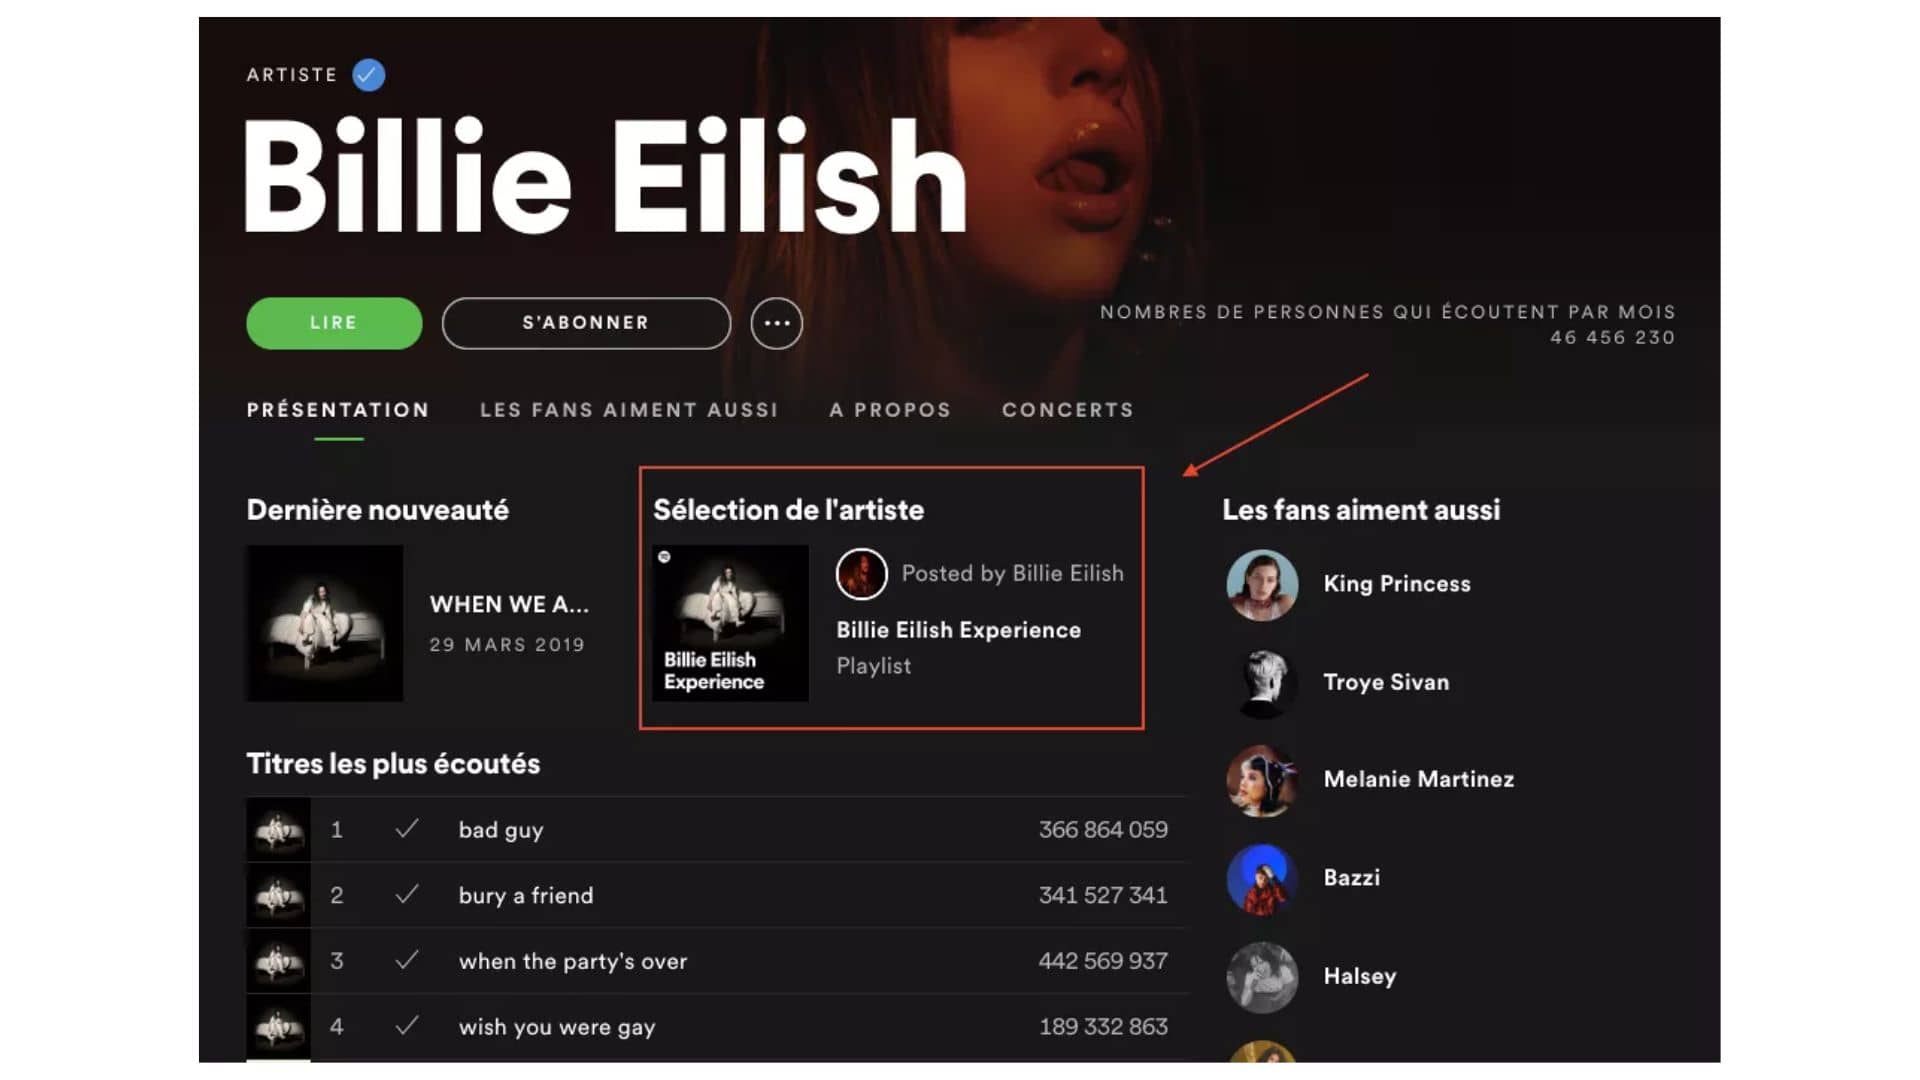Image resolution: width=1920 pixels, height=1080 pixels.
Task: Open Billie Eilish Experience playlist cover
Action: [730, 623]
